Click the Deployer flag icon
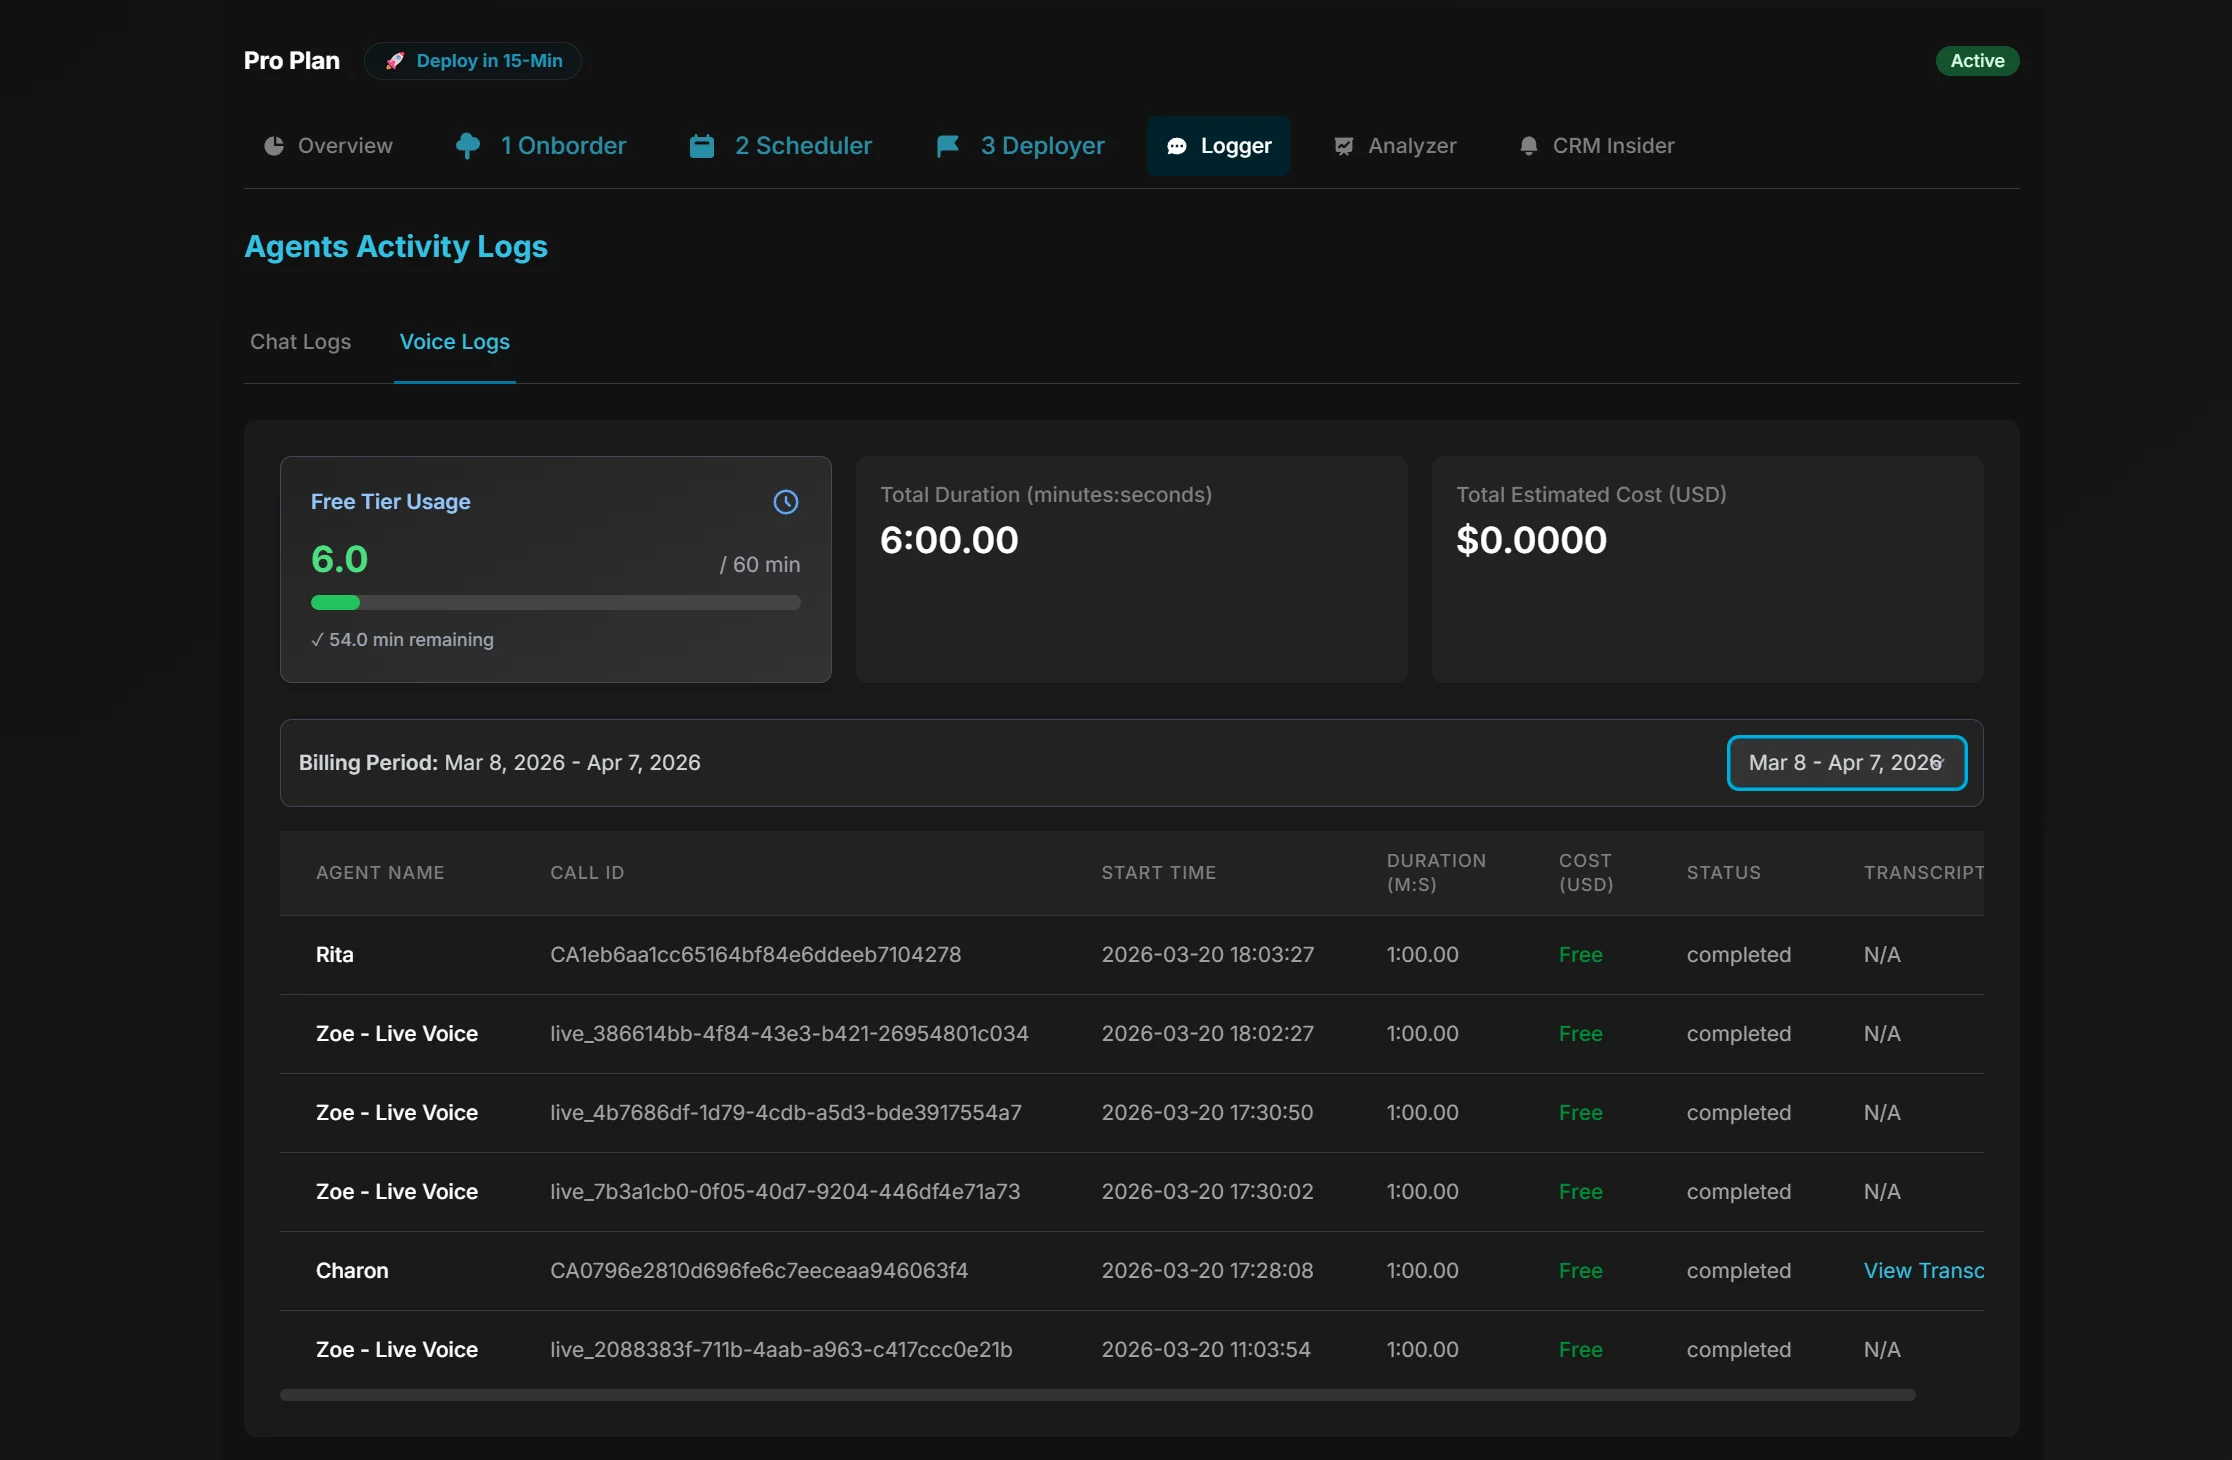This screenshot has width=2232, height=1460. pyautogui.click(x=947, y=146)
